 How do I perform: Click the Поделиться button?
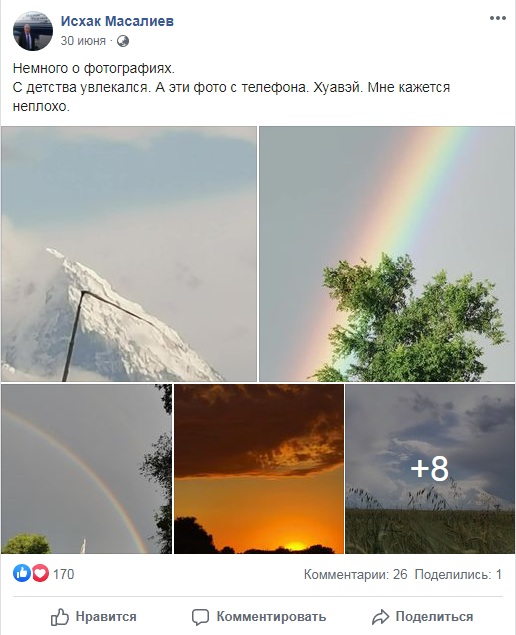[422, 617]
